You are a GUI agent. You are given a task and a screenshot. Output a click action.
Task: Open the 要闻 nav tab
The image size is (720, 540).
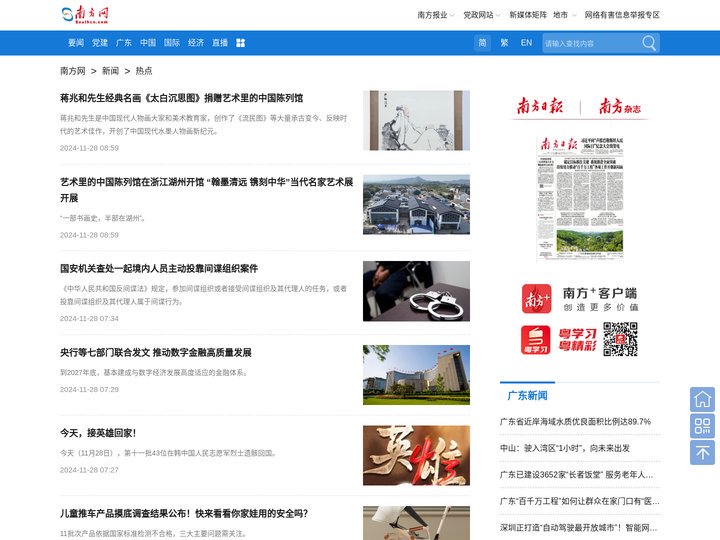76,43
